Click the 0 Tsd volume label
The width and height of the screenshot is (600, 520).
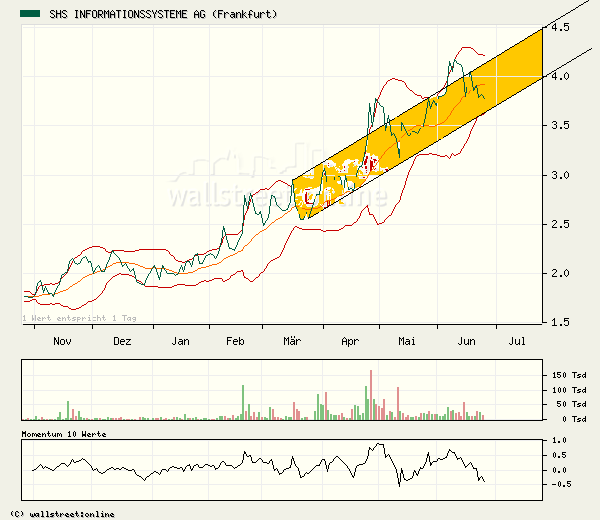click(x=574, y=419)
